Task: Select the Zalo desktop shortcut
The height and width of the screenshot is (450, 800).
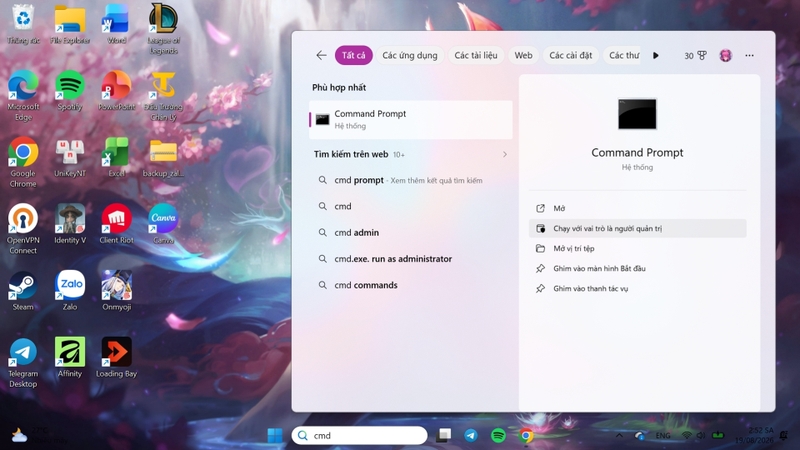Action: (x=70, y=291)
